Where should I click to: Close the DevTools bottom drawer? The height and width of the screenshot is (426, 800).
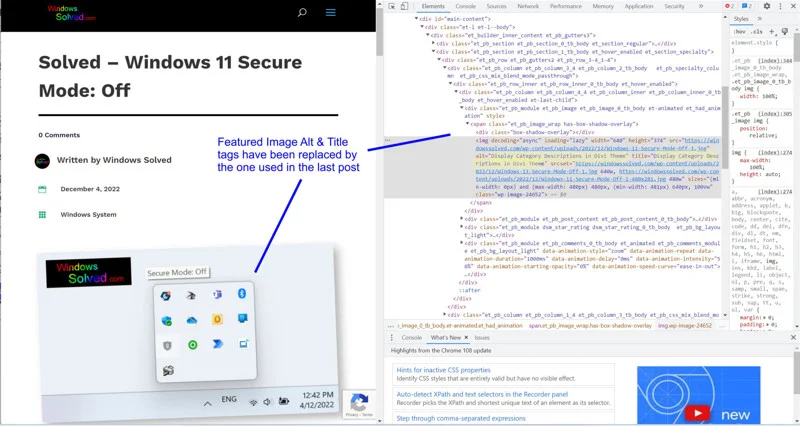coord(793,337)
